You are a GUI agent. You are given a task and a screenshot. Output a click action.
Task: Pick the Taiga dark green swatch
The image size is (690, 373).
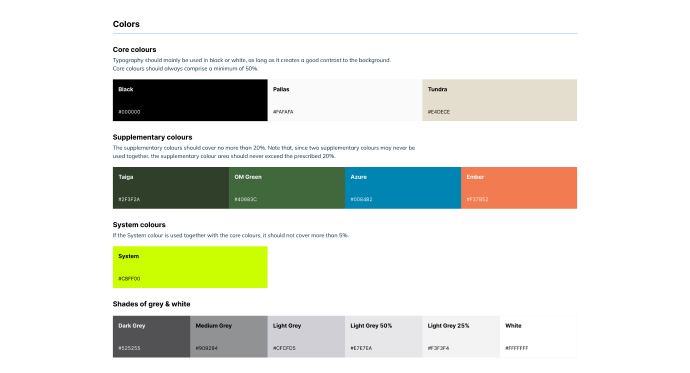pos(171,188)
